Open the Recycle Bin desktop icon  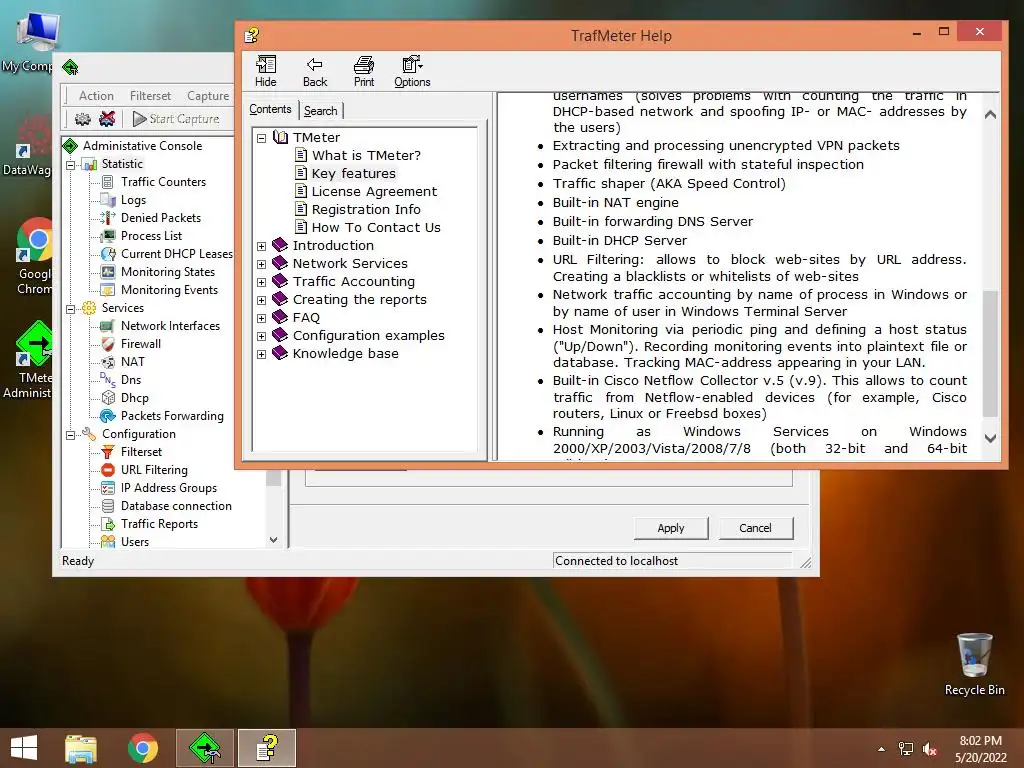coord(974,664)
